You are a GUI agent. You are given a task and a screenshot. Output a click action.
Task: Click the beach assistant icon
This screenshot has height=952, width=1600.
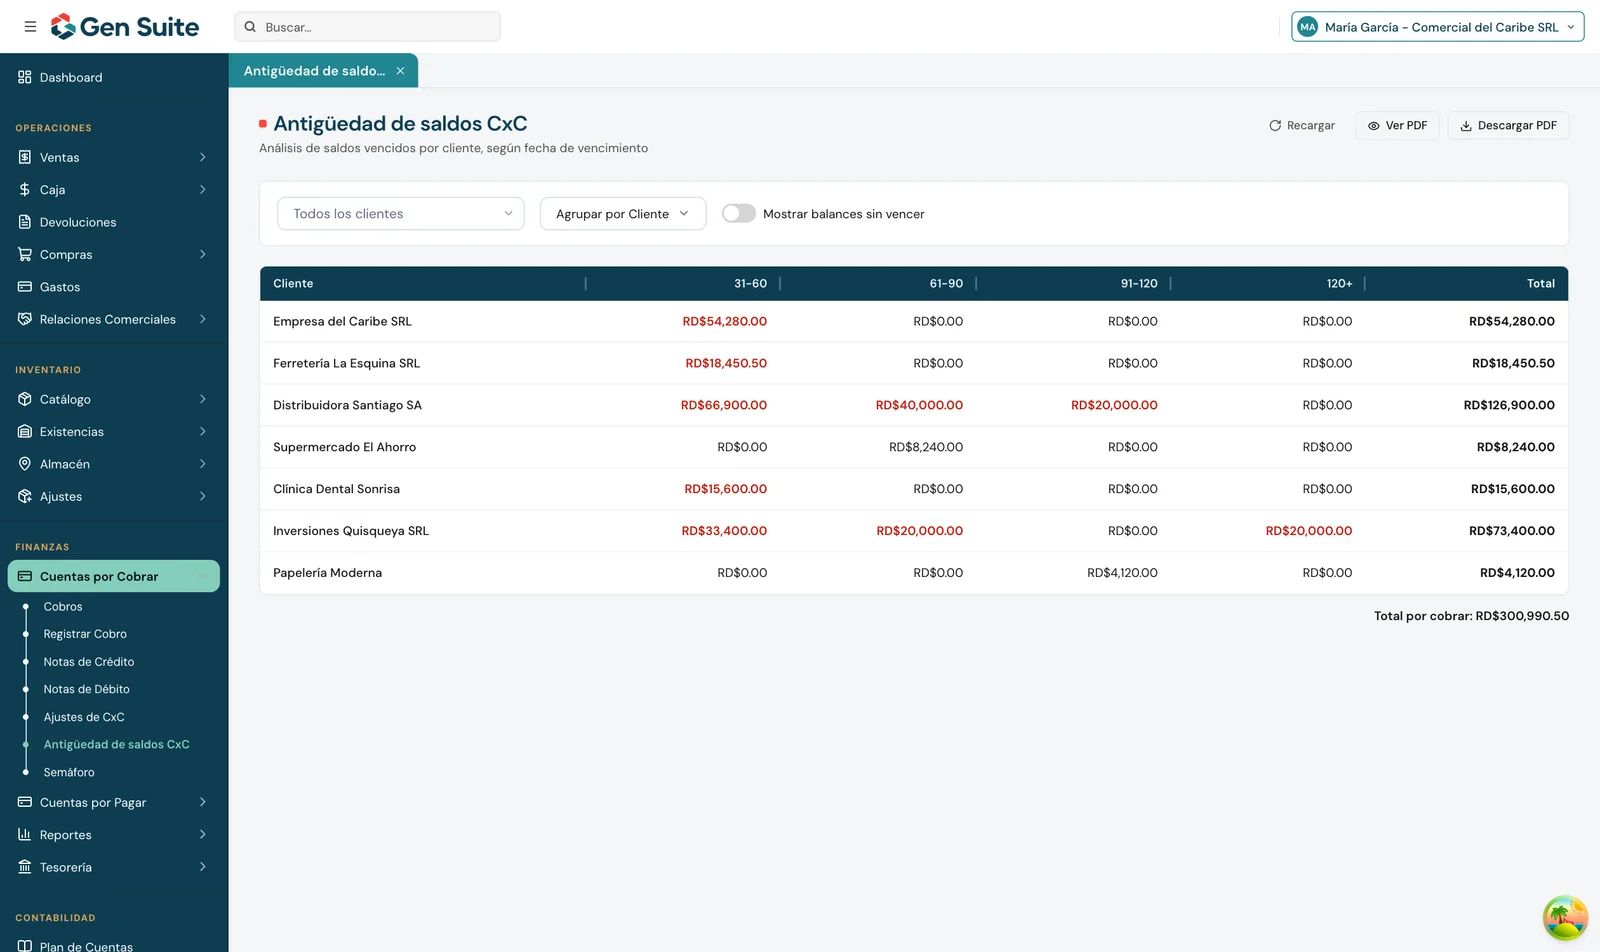click(1565, 918)
